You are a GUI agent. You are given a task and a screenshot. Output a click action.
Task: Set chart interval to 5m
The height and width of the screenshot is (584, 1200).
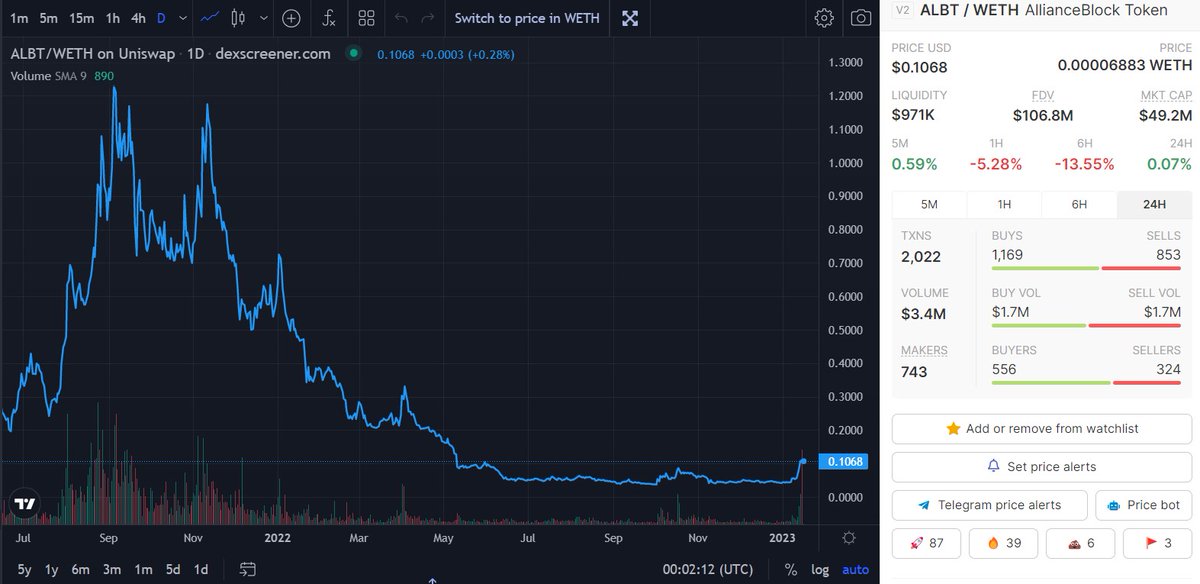[49, 18]
